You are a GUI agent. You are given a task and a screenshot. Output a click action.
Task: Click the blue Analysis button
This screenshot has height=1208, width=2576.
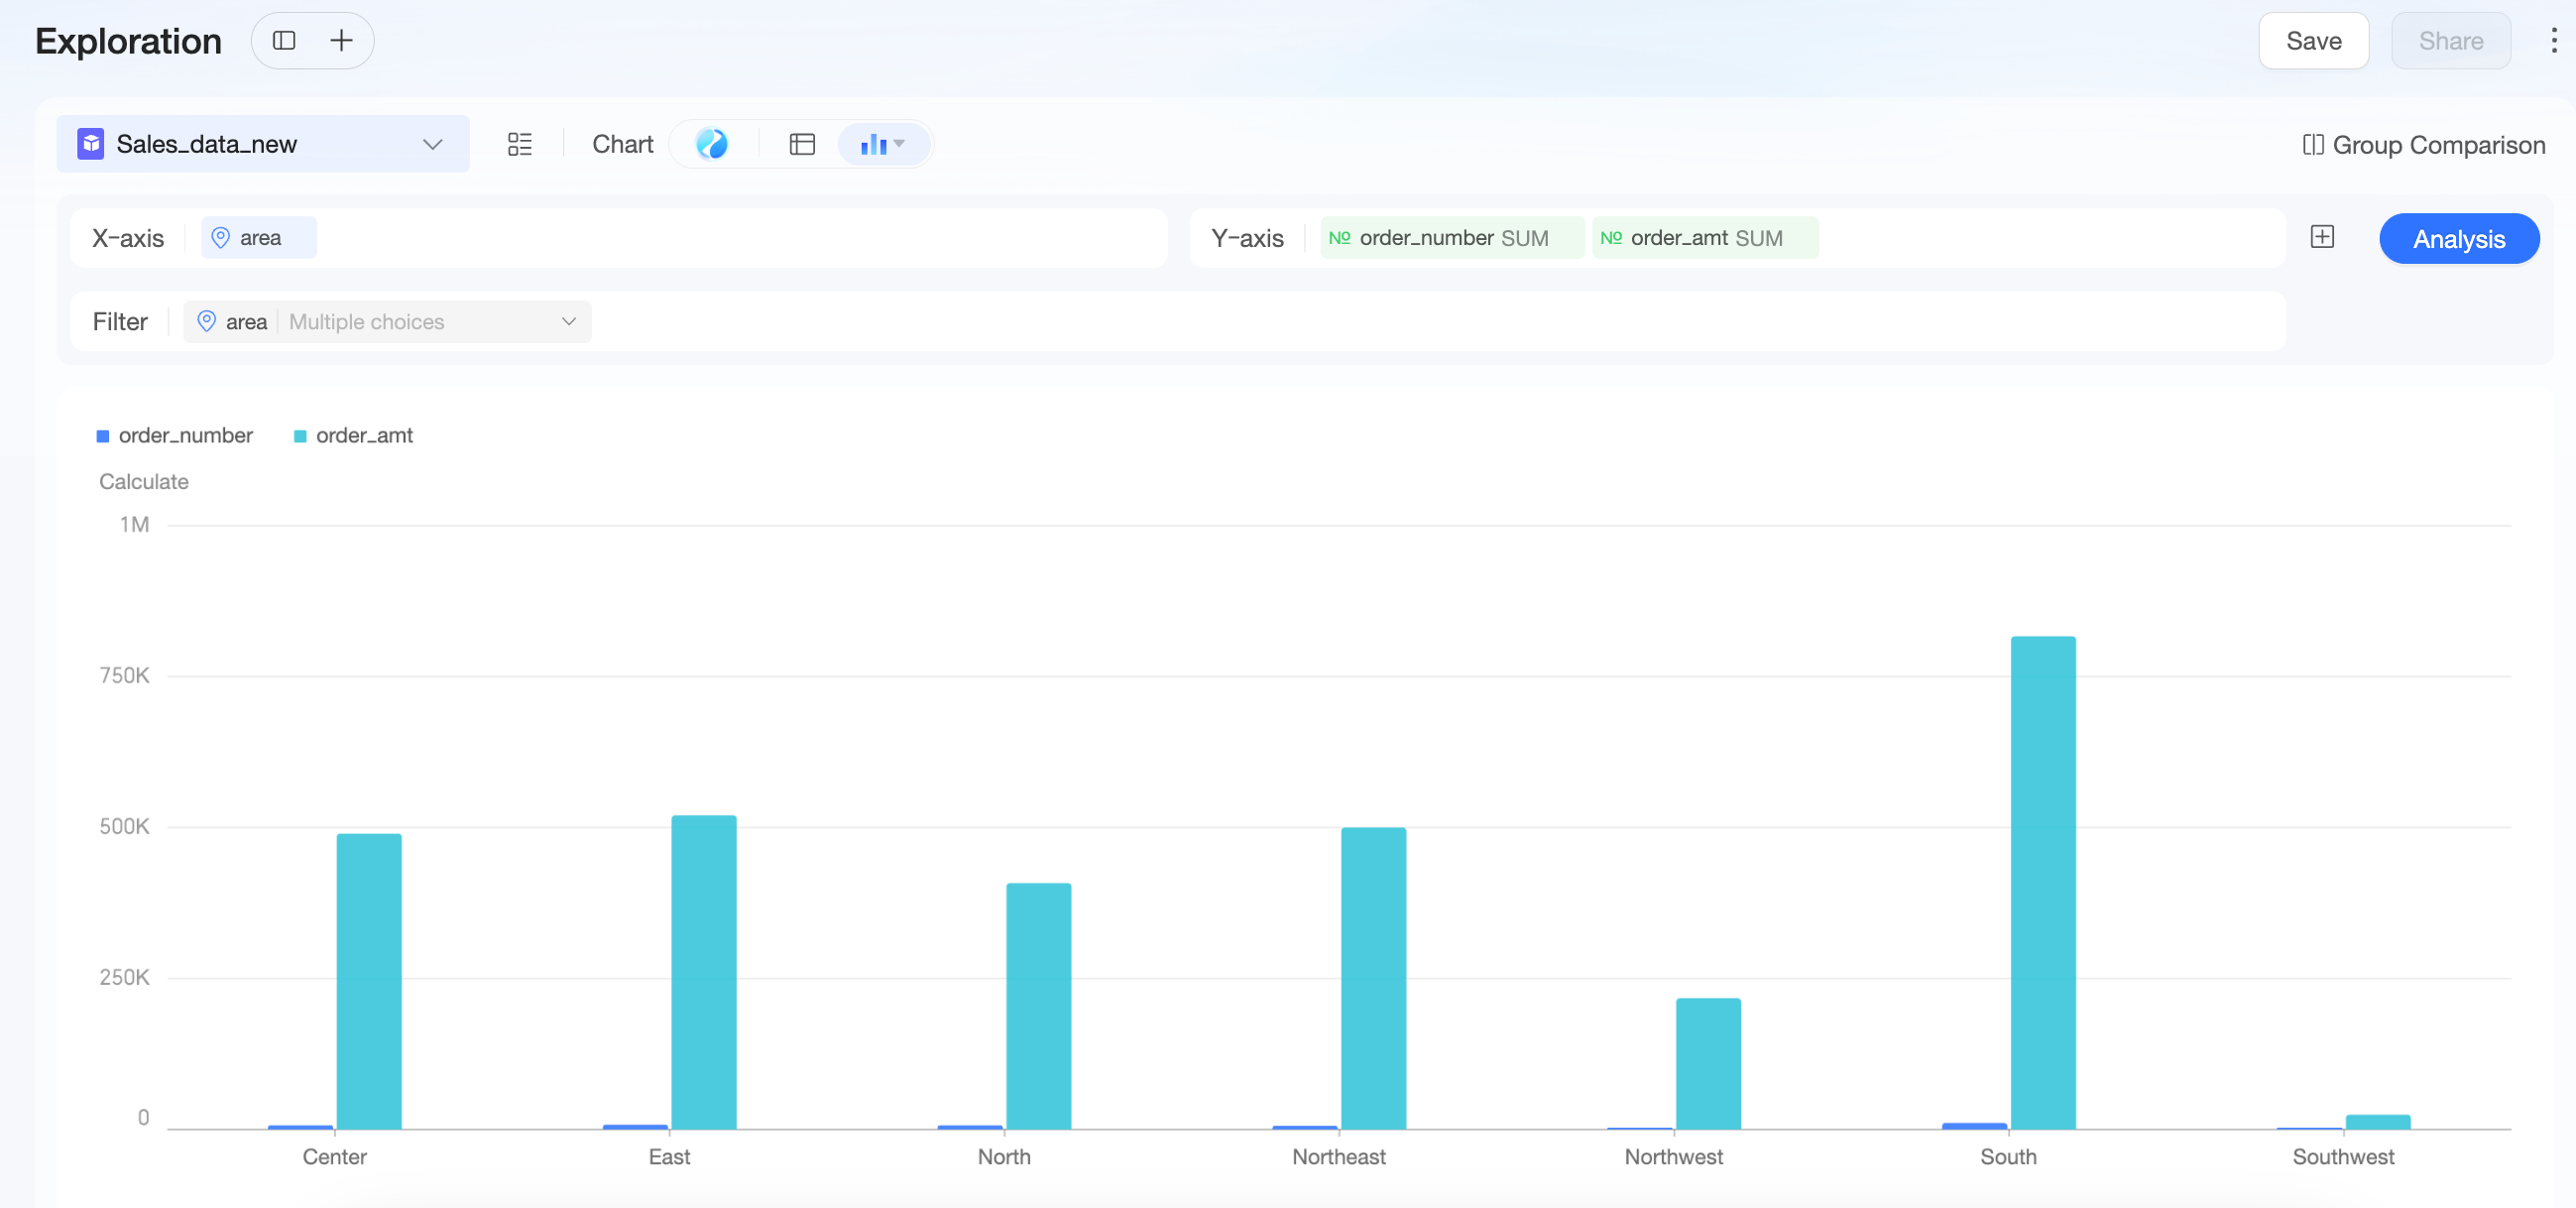click(x=2458, y=239)
